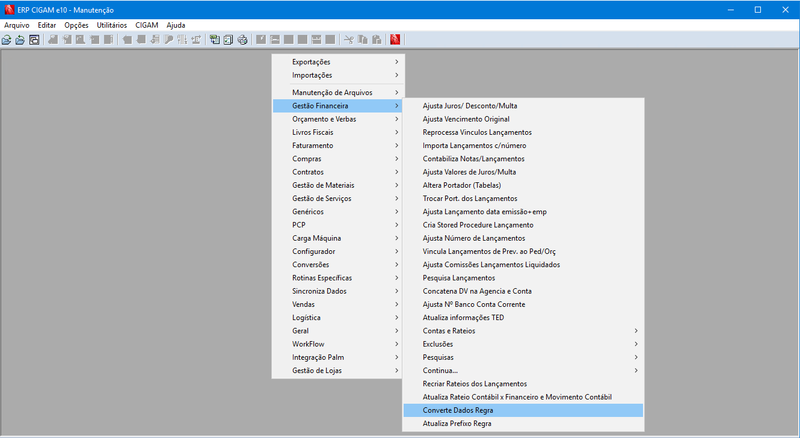This screenshot has height=438, width=800.
Task: Select Gestão de Serviços entry
Action: point(338,199)
